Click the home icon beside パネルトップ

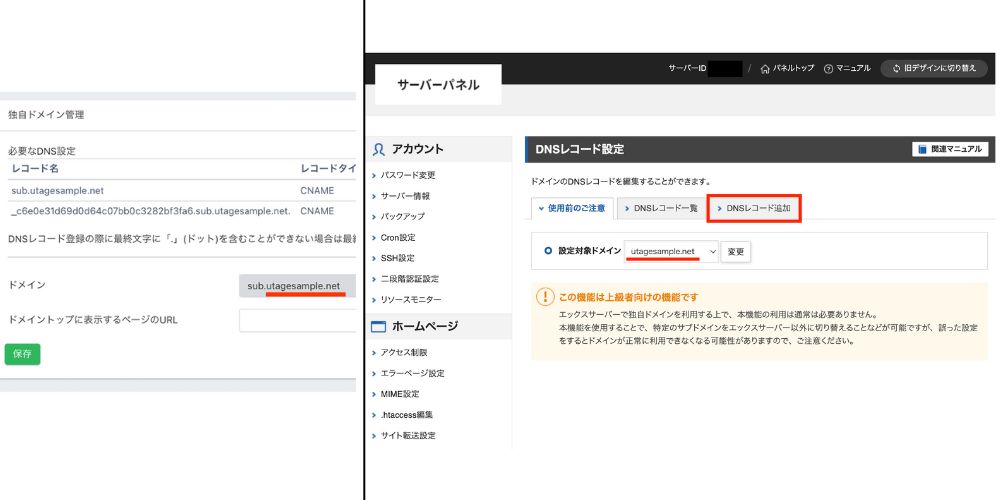[x=765, y=68]
